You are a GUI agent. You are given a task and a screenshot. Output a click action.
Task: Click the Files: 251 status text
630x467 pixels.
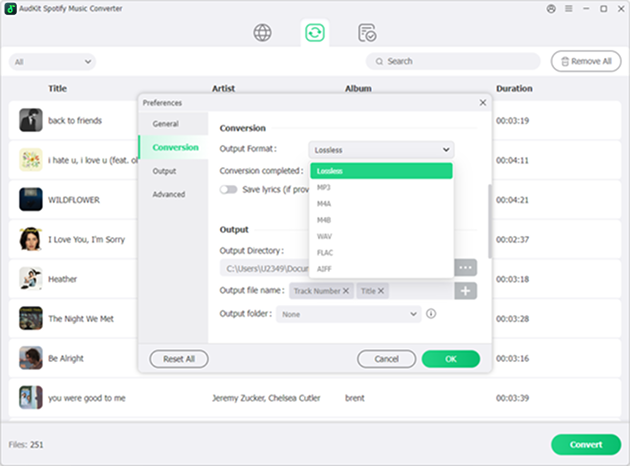click(26, 444)
